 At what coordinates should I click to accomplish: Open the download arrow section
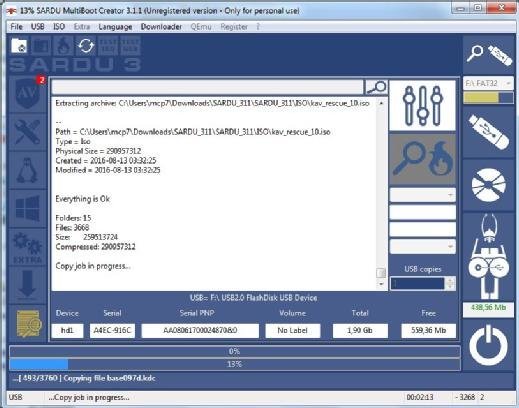pos(27,285)
